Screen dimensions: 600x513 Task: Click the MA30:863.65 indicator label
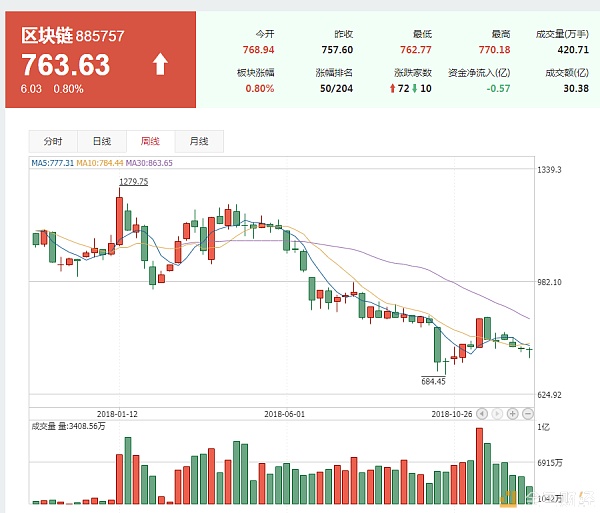click(149, 163)
